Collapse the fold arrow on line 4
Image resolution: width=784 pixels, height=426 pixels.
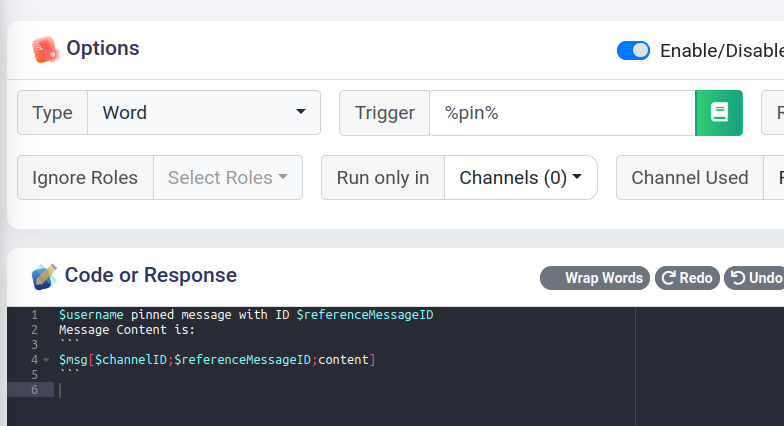pos(46,360)
